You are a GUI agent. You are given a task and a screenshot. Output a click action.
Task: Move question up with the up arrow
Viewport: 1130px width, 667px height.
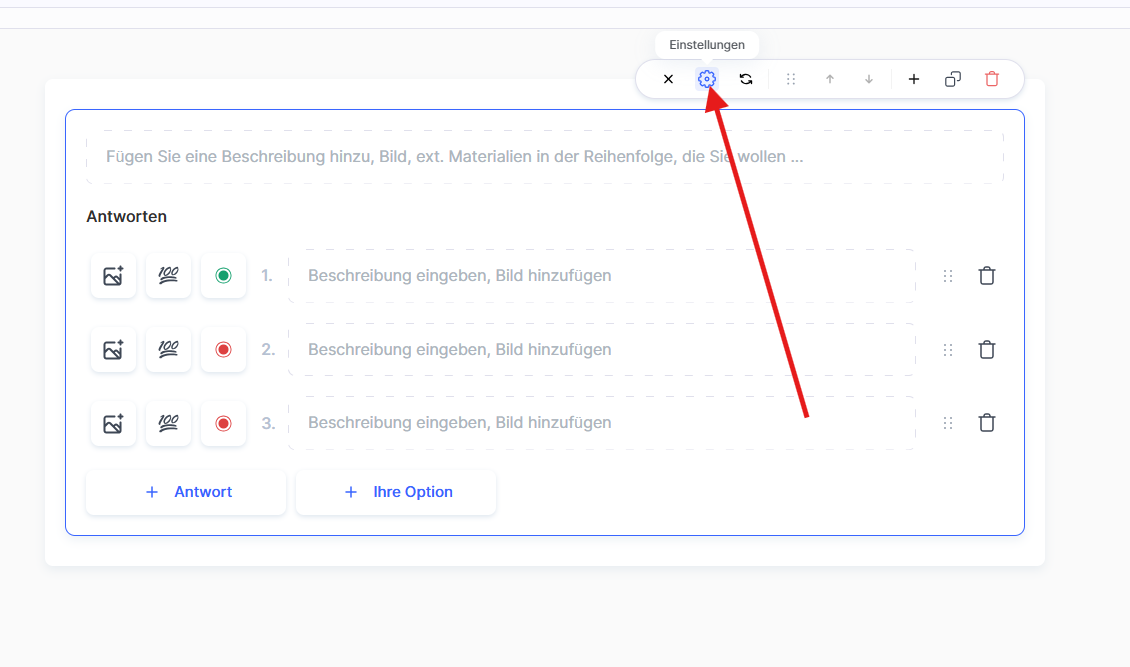pos(829,79)
